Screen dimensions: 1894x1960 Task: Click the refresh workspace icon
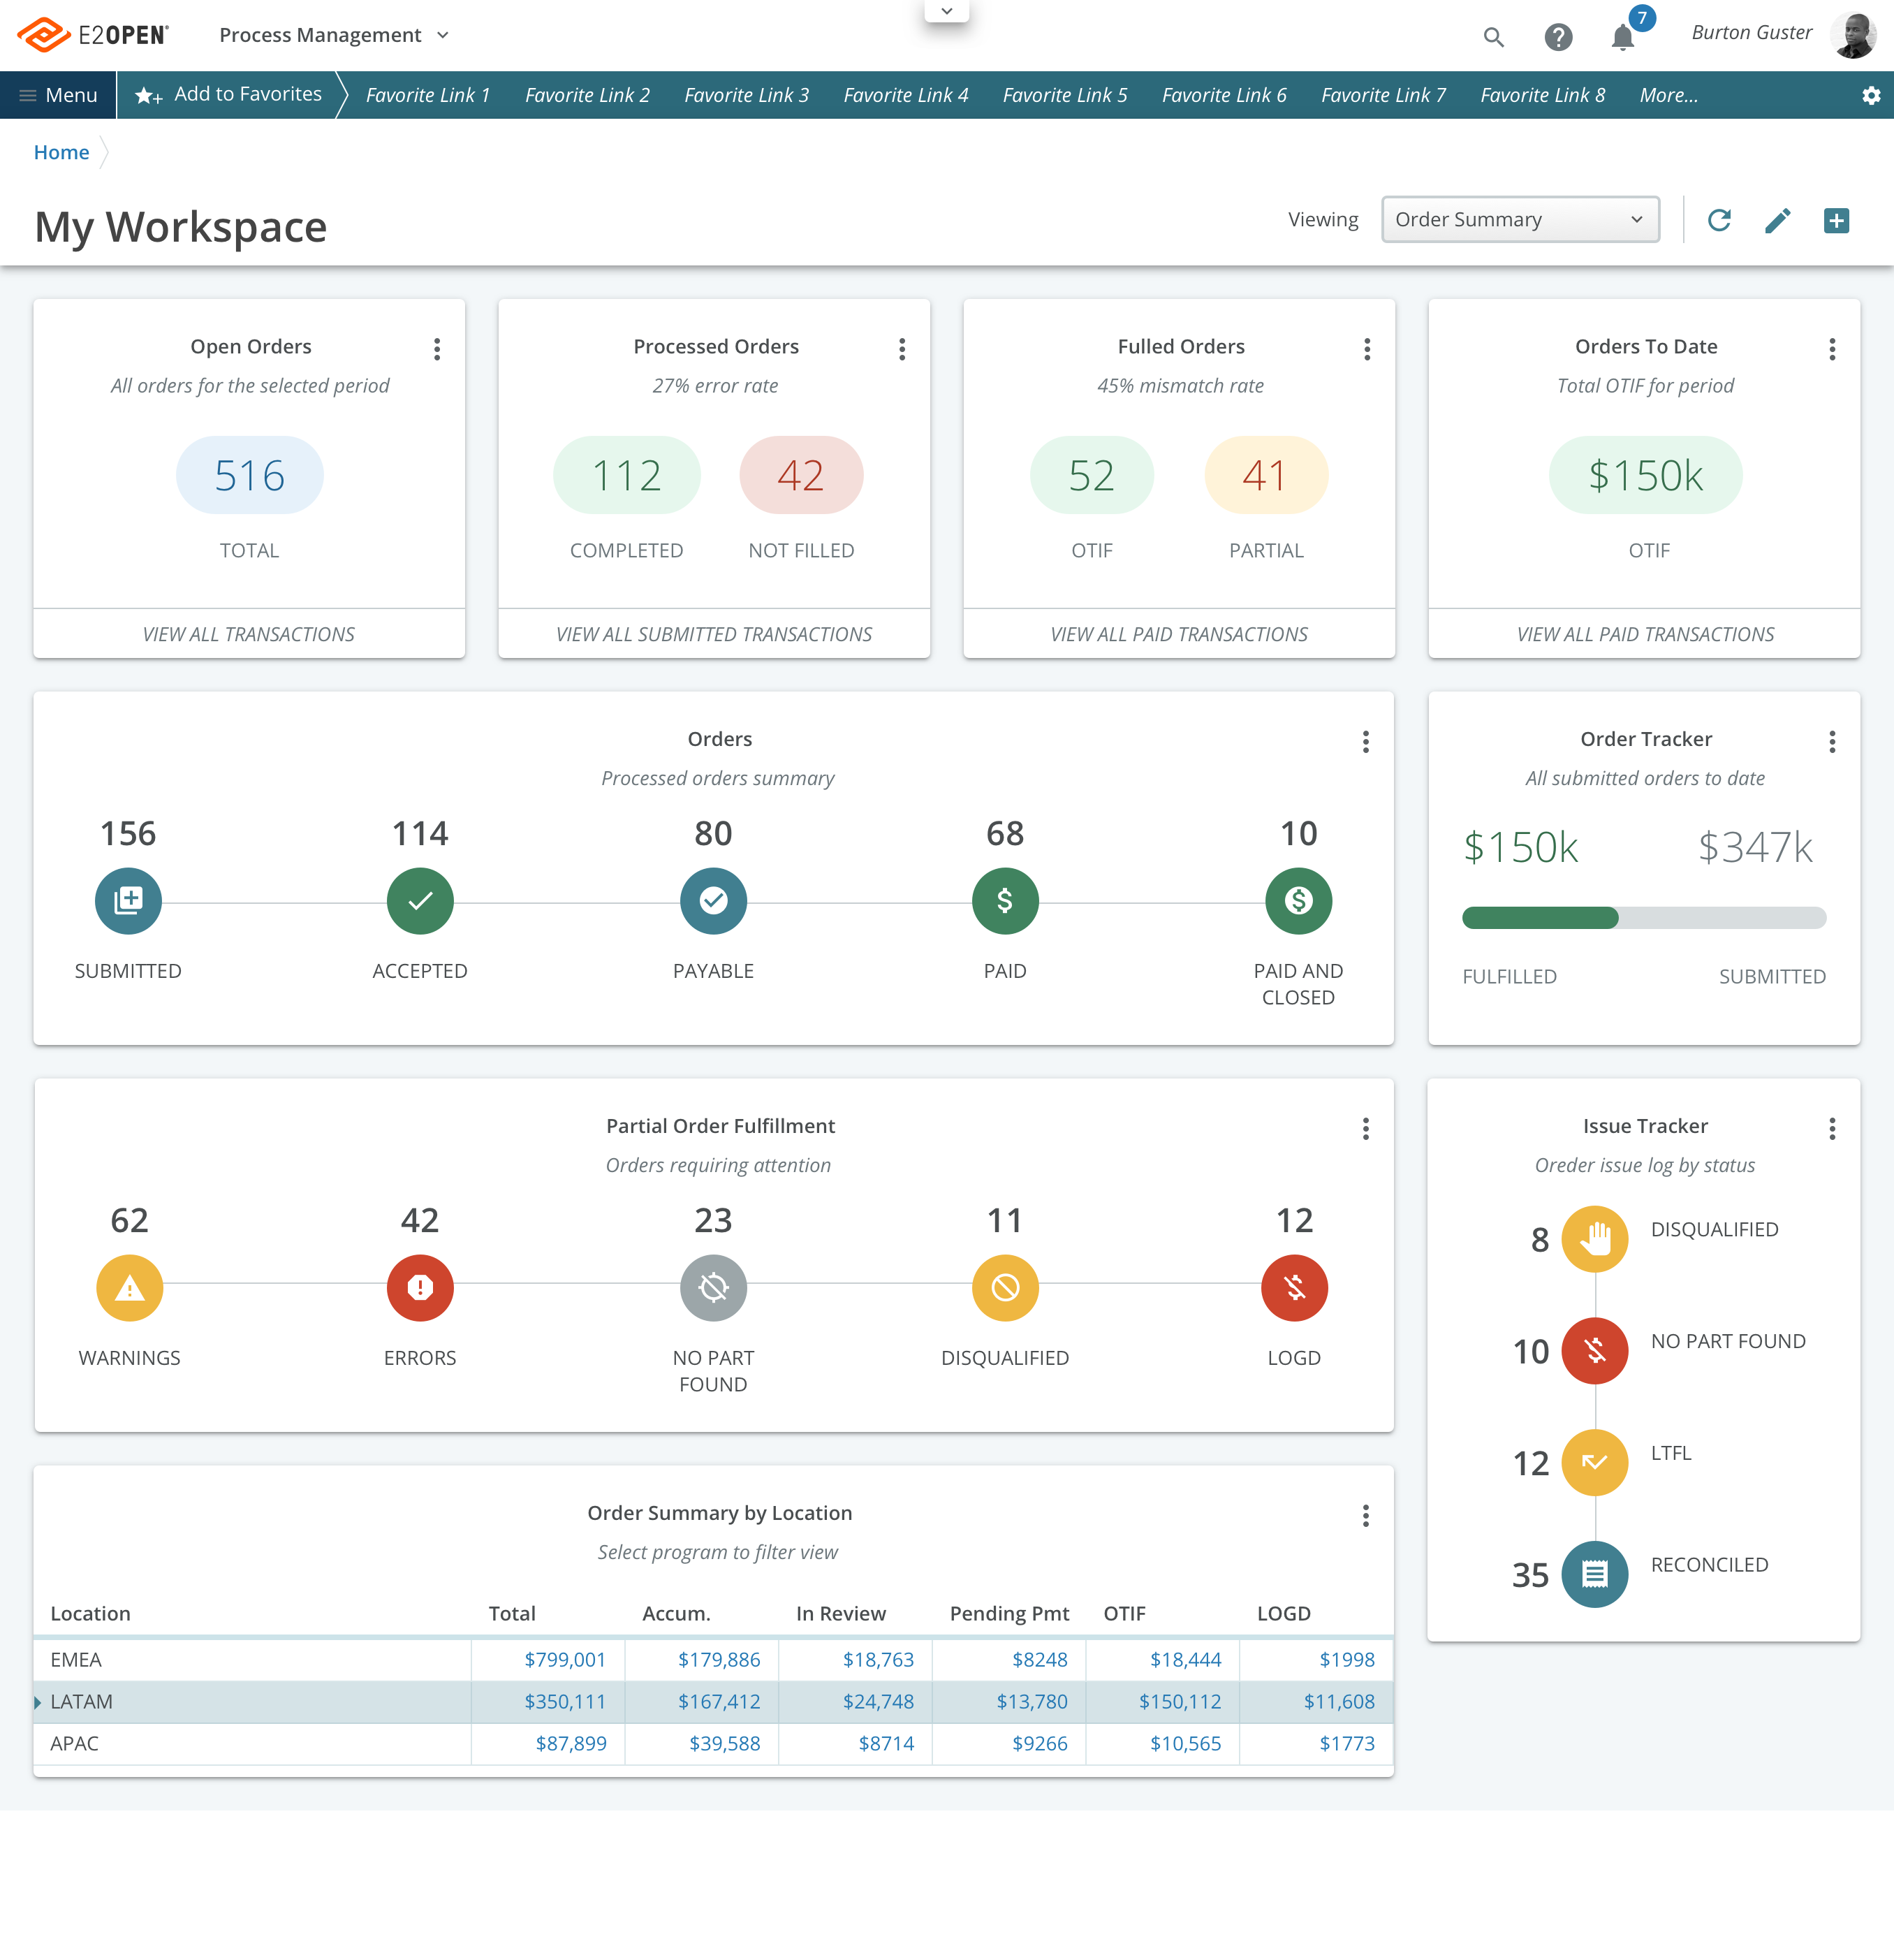pyautogui.click(x=1718, y=220)
